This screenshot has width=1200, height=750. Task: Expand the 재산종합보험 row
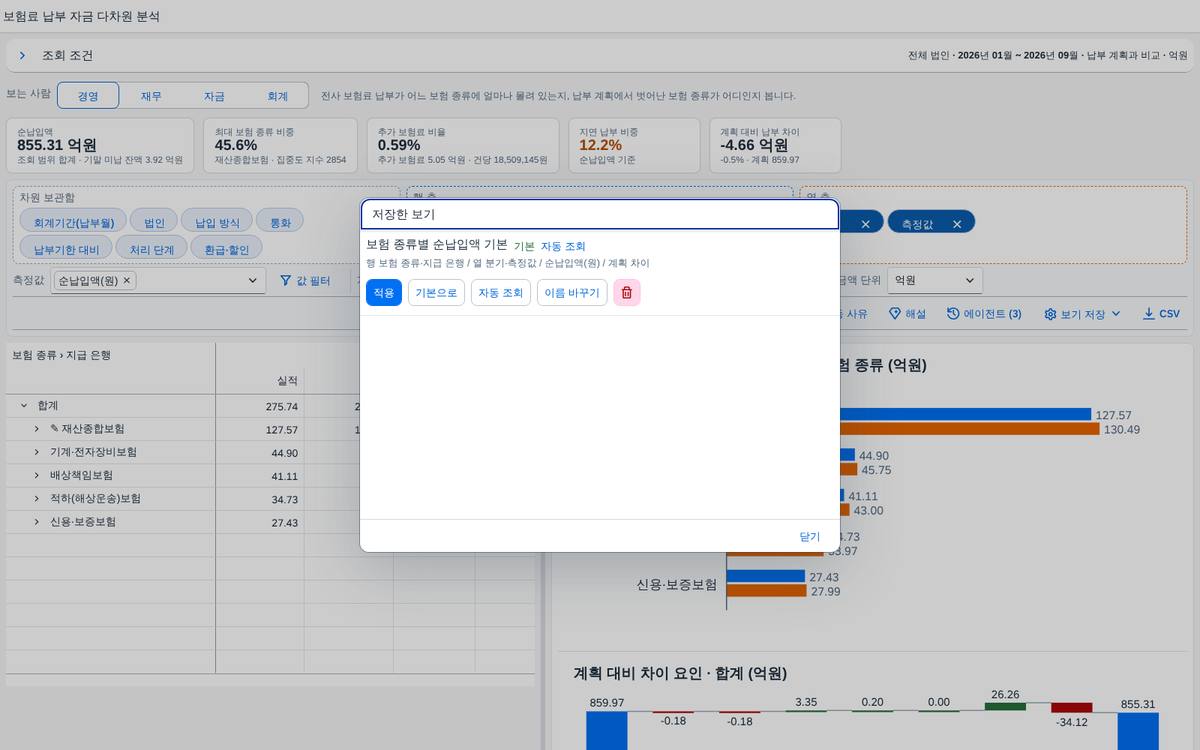point(36,429)
